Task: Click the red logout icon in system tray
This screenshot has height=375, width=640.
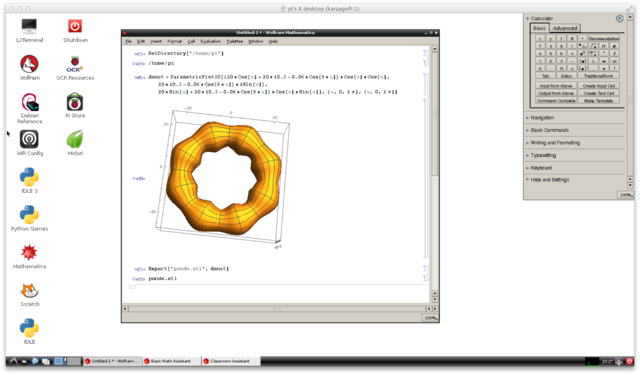Action: click(x=629, y=361)
